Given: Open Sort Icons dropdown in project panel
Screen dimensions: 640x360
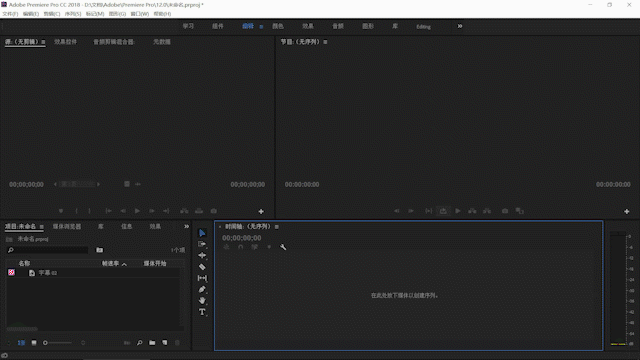Looking at the screenshot, I should click(x=83, y=343).
